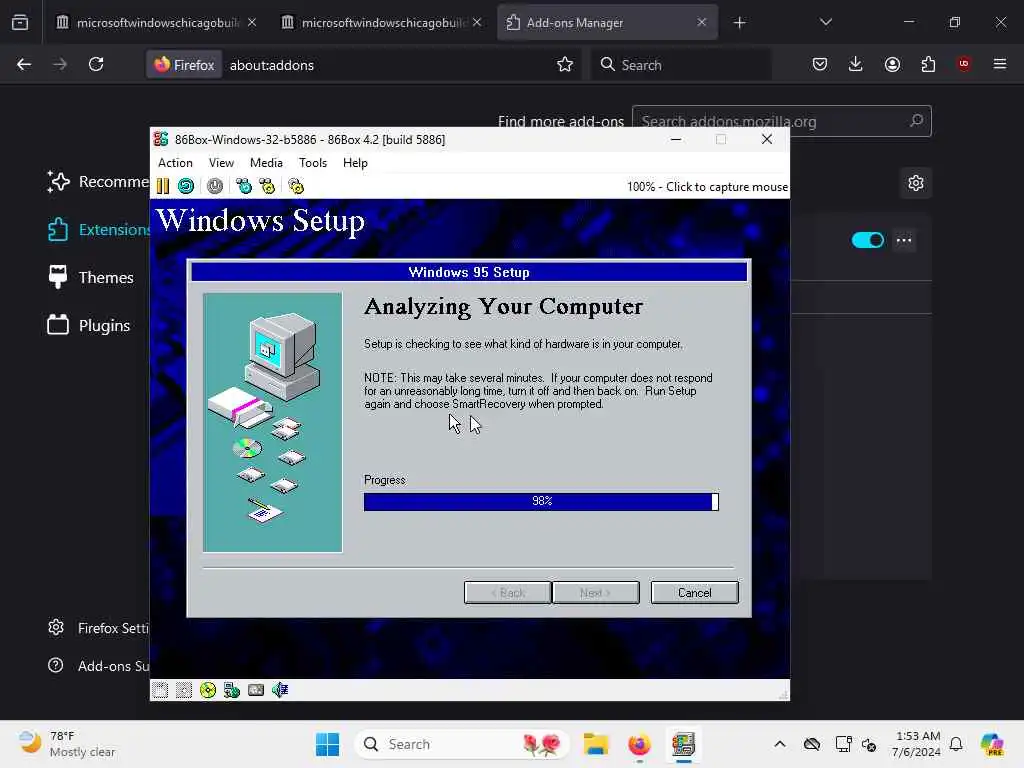Open the Windows Start menu

tap(327, 744)
